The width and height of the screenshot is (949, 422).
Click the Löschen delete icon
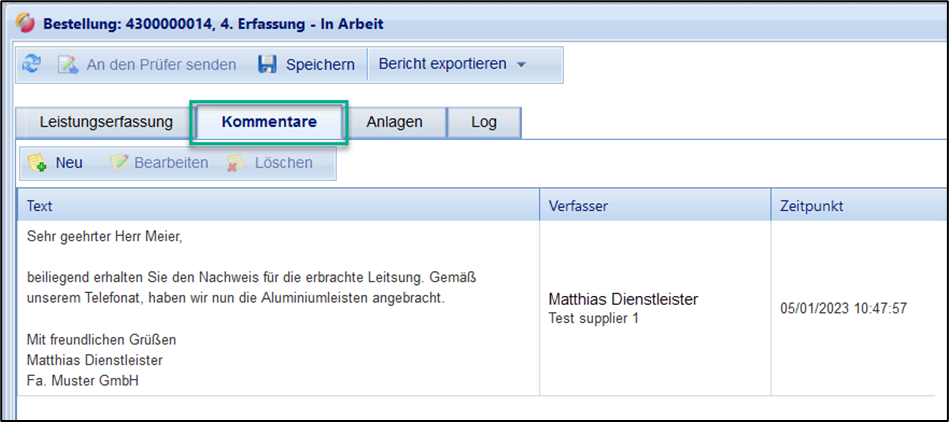[236, 162]
